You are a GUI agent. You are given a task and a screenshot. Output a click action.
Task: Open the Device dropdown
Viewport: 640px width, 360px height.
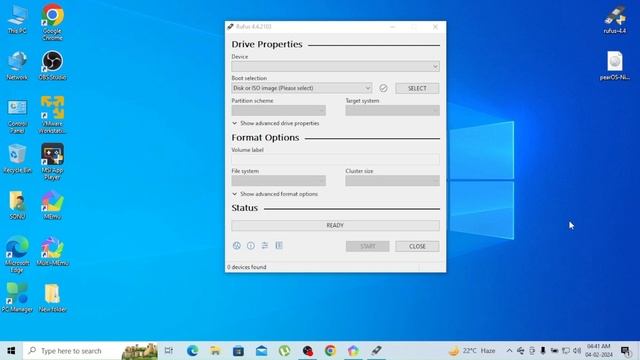coord(336,67)
